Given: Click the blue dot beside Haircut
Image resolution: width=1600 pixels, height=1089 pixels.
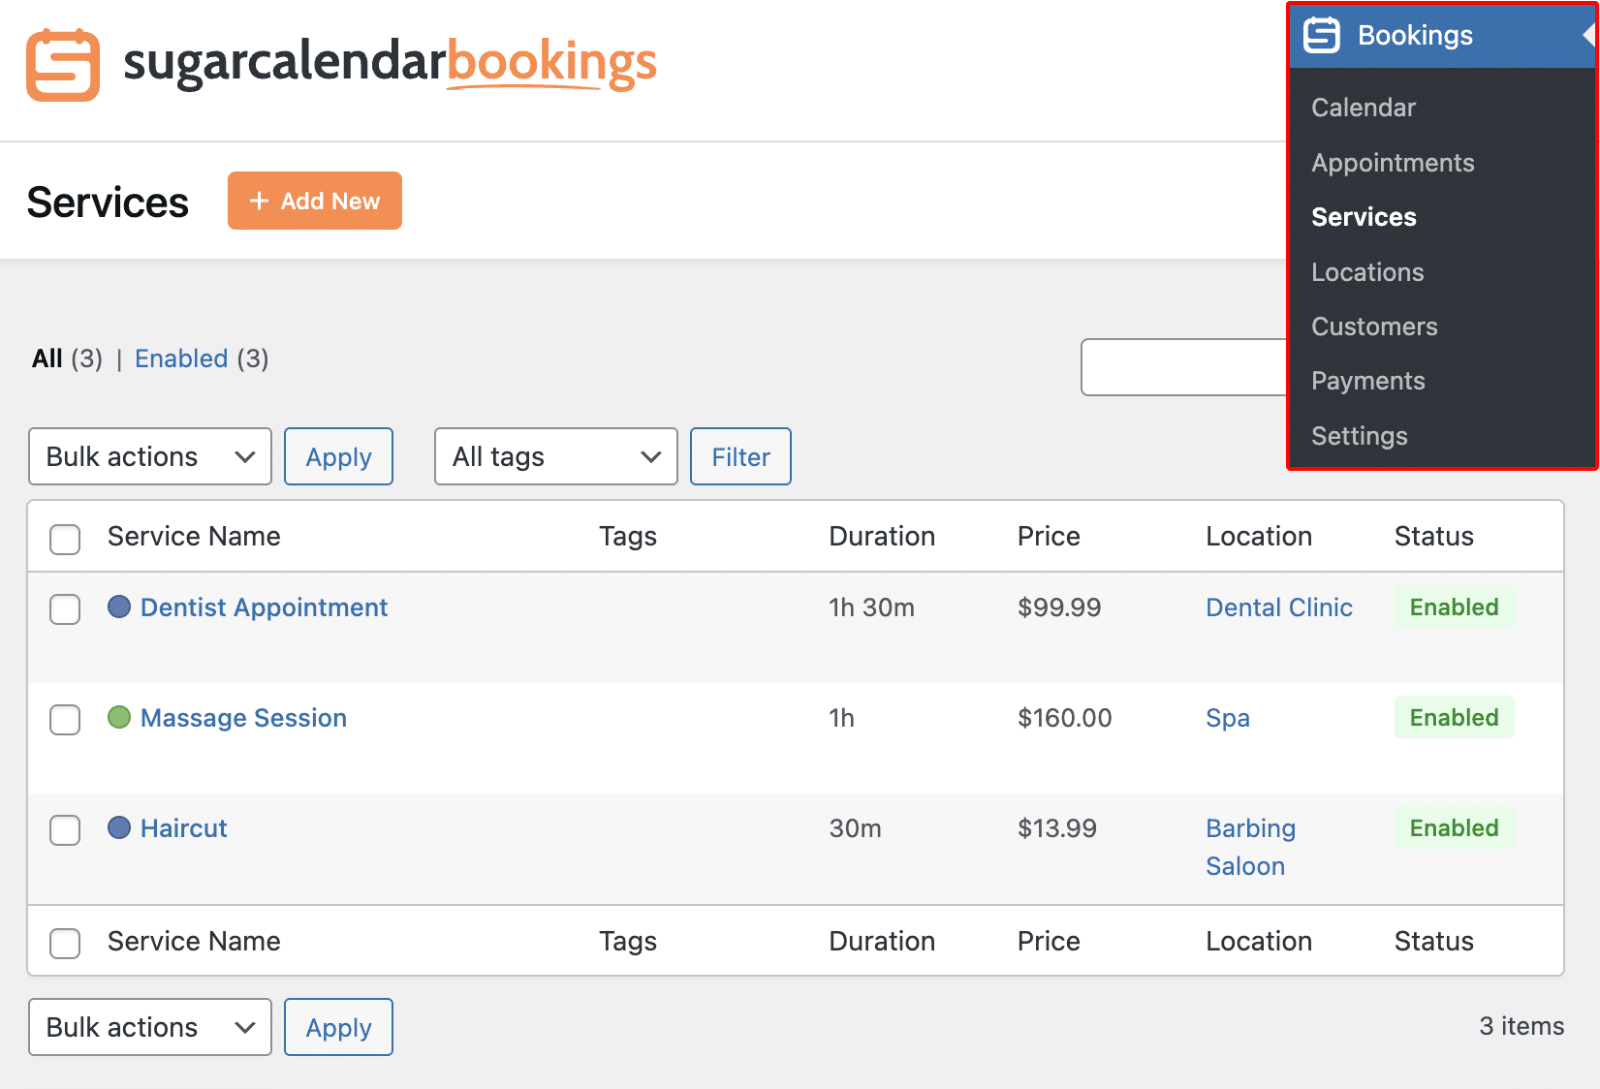Looking at the screenshot, I should tap(120, 828).
